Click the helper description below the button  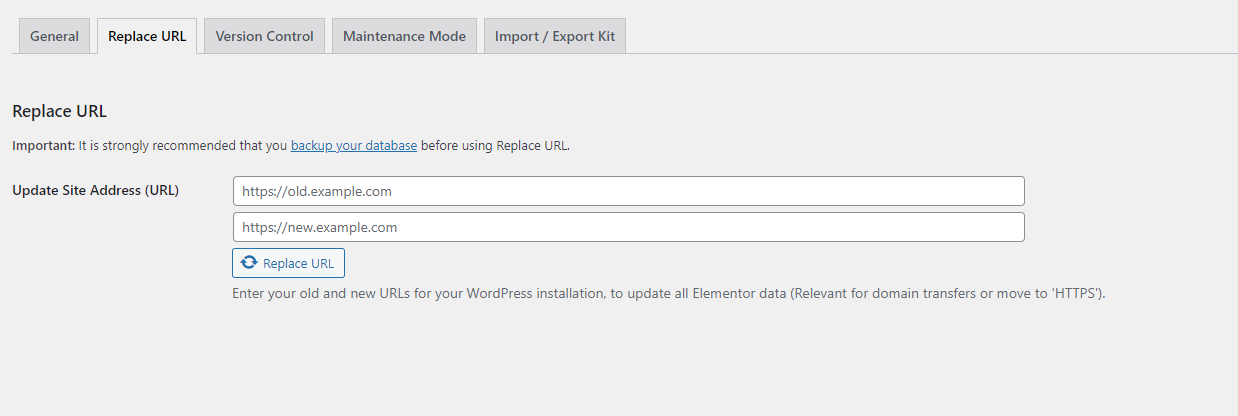point(668,294)
